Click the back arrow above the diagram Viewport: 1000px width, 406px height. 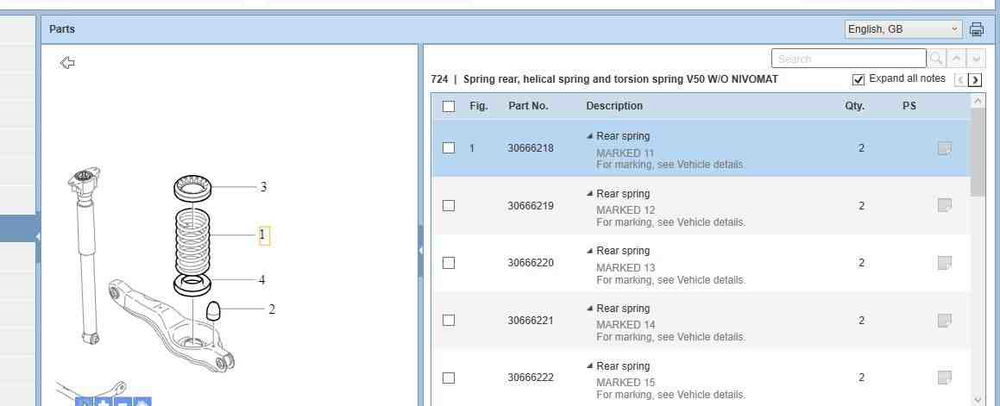point(68,63)
